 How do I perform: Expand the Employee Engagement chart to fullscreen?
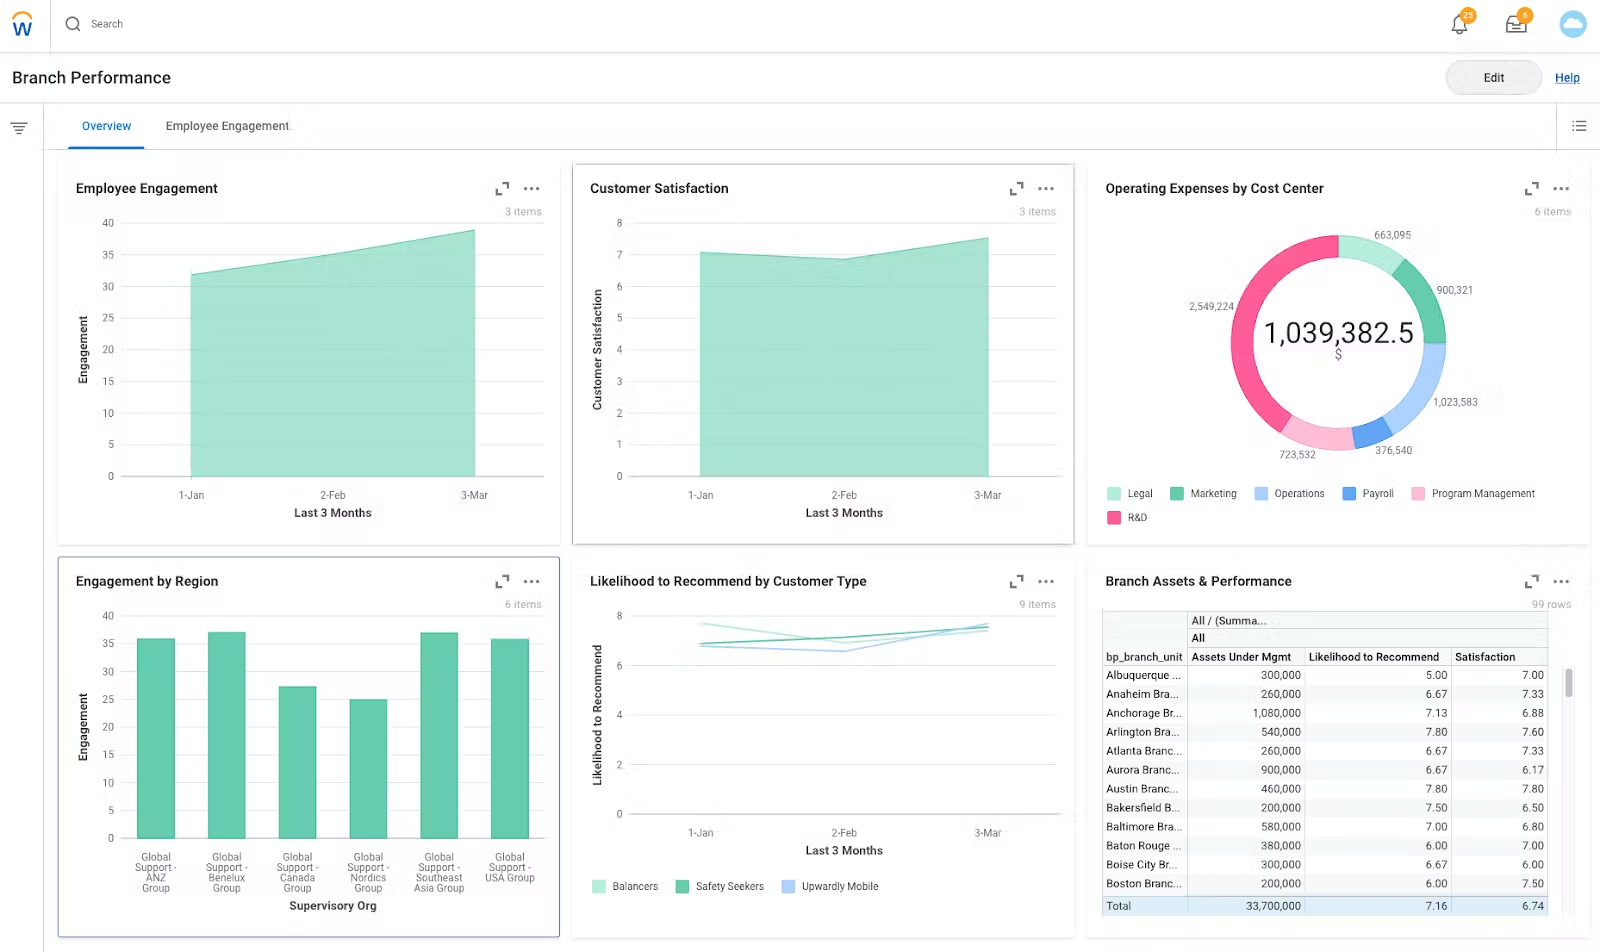tap(502, 189)
